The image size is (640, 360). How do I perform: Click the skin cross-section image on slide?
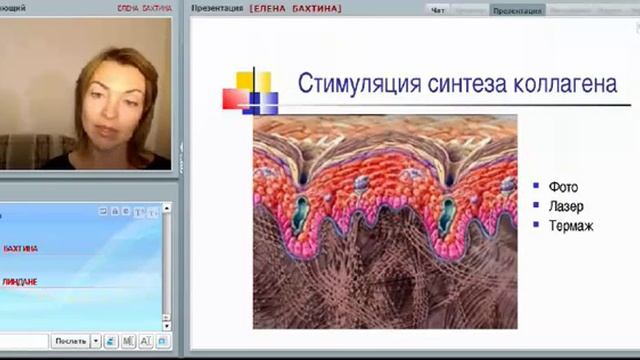(x=385, y=222)
